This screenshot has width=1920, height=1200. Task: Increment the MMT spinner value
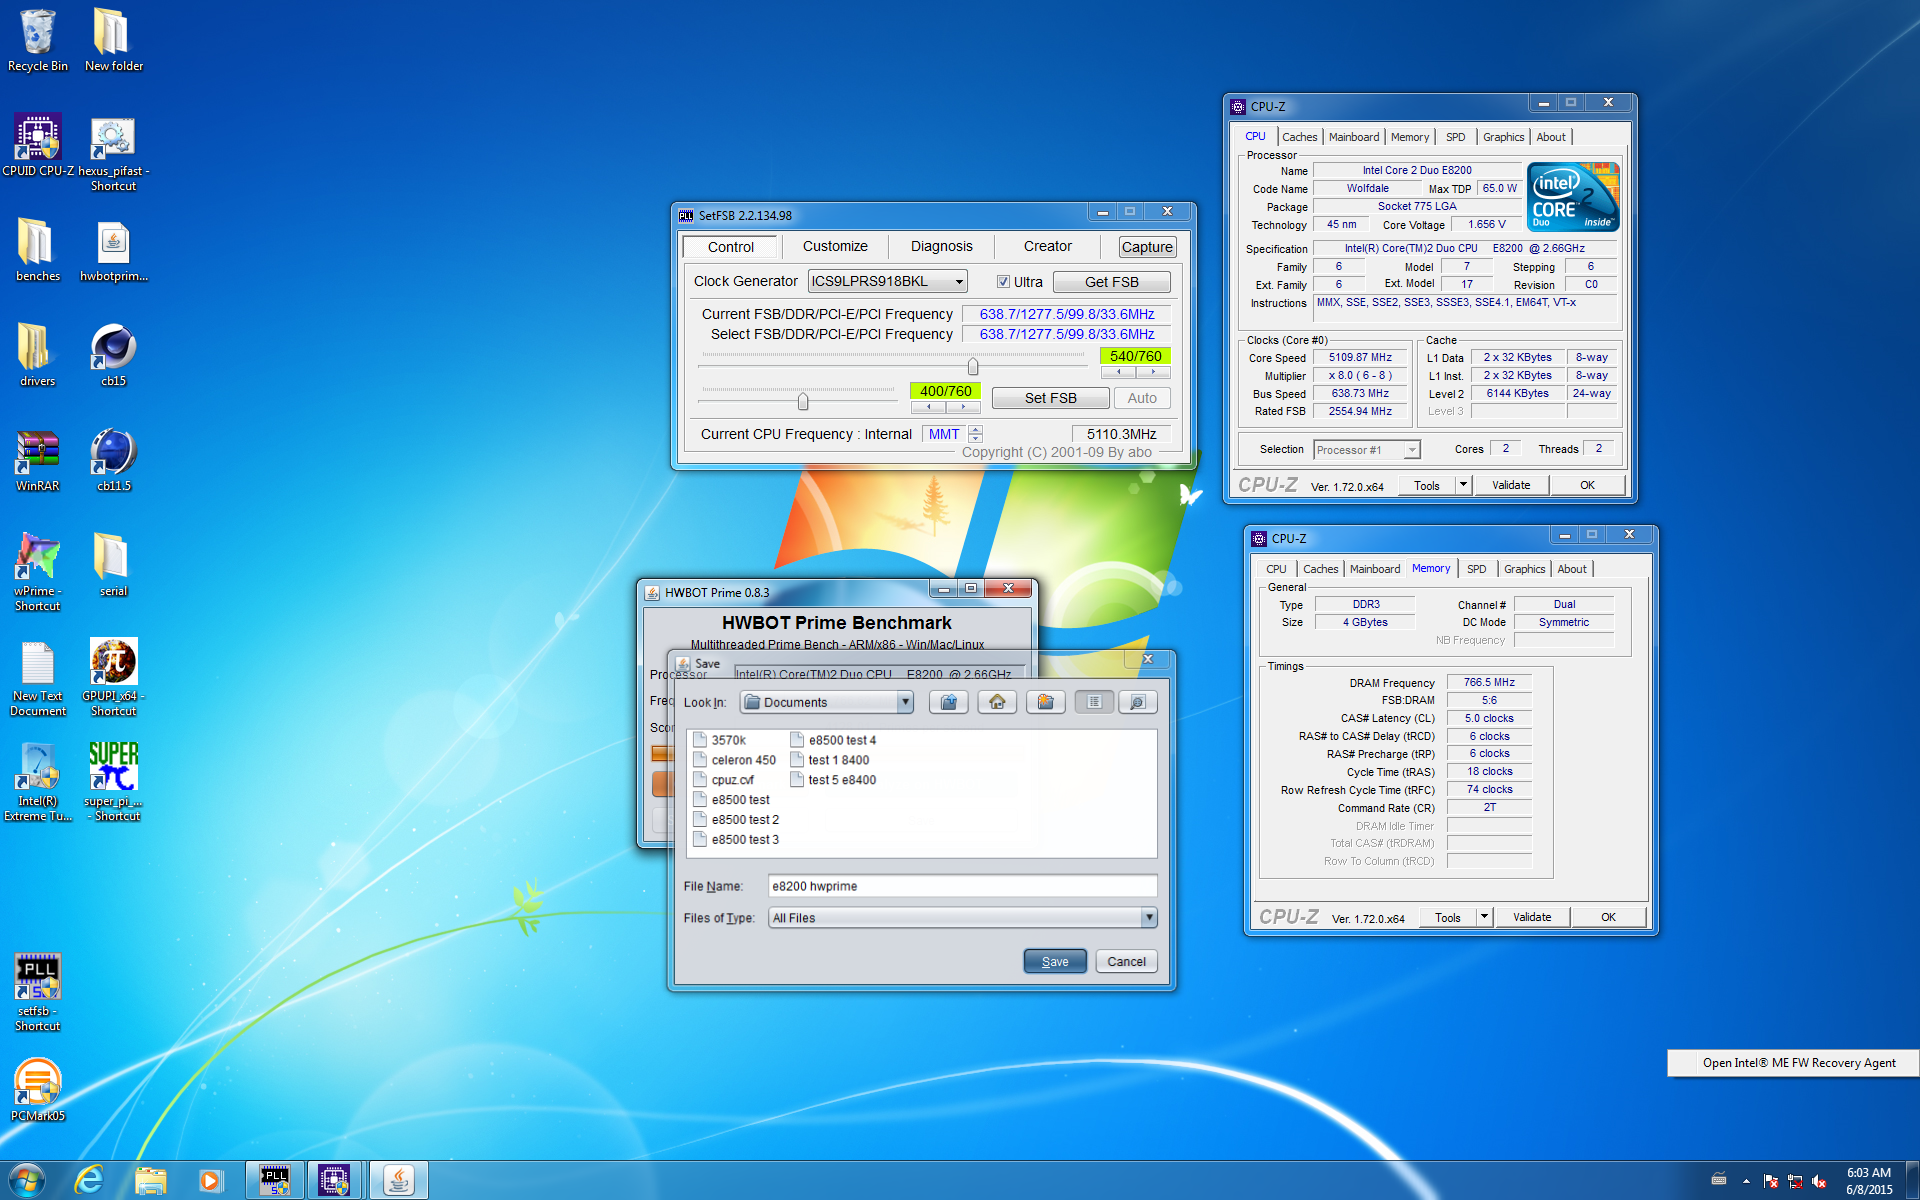pos(976,429)
